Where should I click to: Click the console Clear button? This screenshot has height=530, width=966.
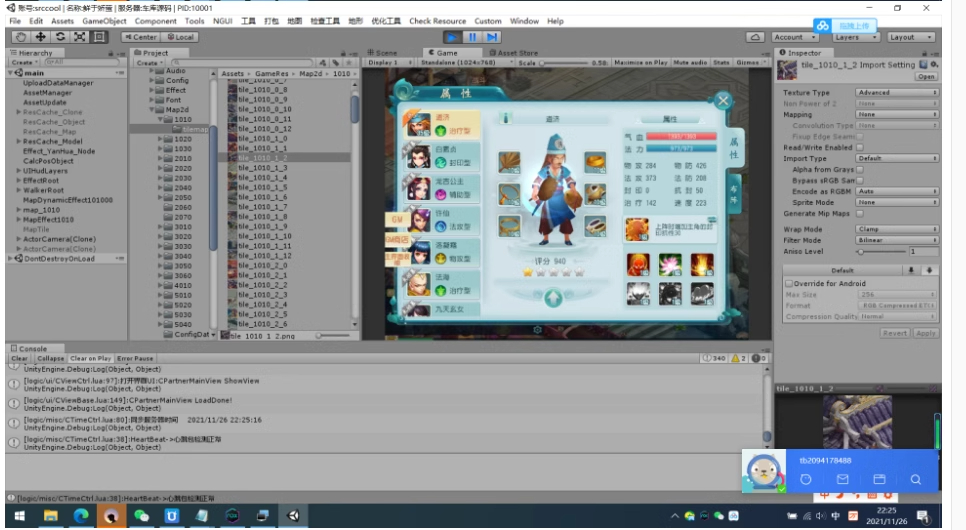click(20, 358)
